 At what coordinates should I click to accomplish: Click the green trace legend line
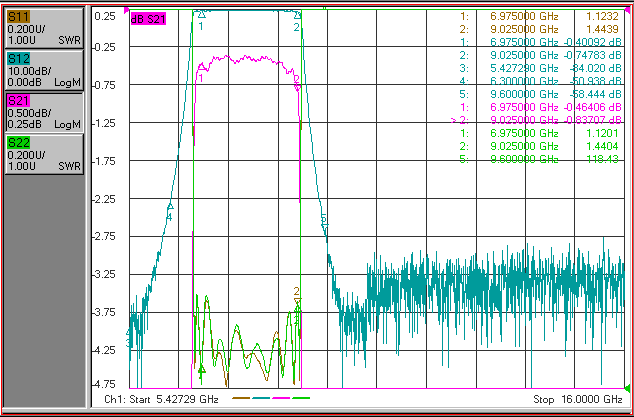301,398
